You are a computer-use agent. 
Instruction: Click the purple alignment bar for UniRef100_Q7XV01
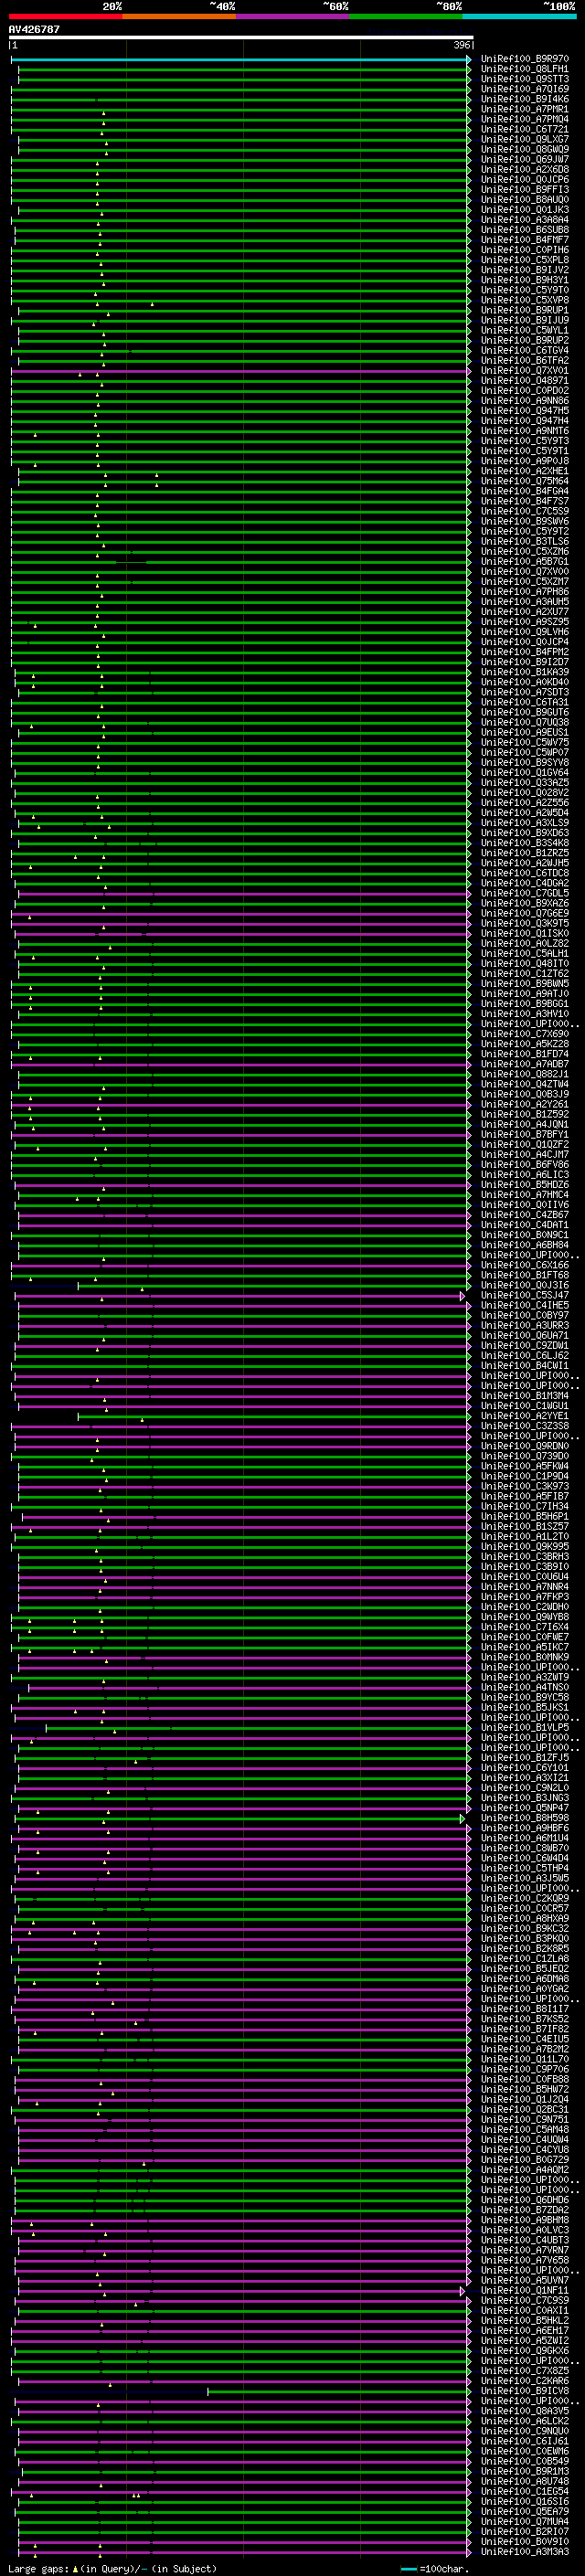[240, 371]
